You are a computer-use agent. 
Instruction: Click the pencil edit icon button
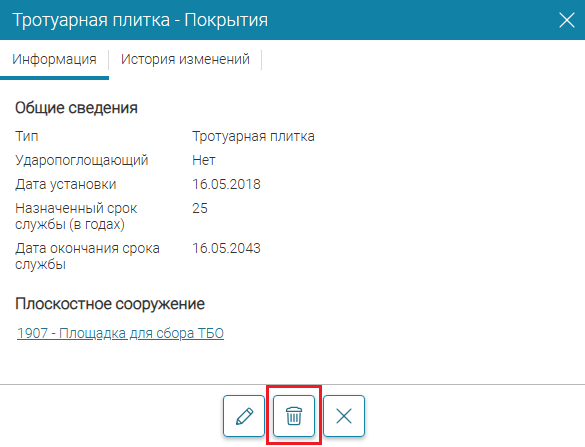[x=244, y=416]
